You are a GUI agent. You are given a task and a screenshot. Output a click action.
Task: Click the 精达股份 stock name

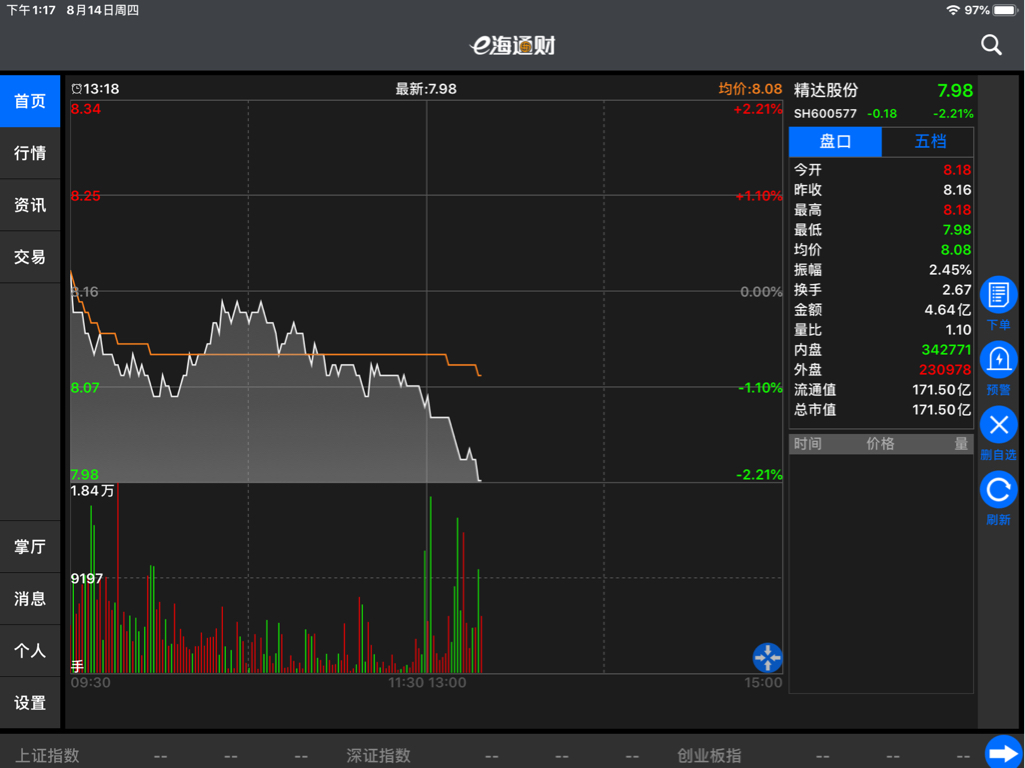click(x=826, y=90)
